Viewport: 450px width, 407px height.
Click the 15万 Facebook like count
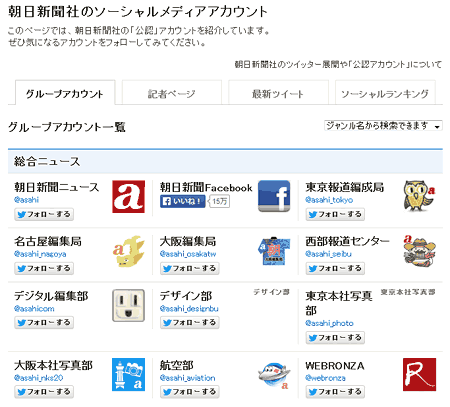pyautogui.click(x=220, y=201)
